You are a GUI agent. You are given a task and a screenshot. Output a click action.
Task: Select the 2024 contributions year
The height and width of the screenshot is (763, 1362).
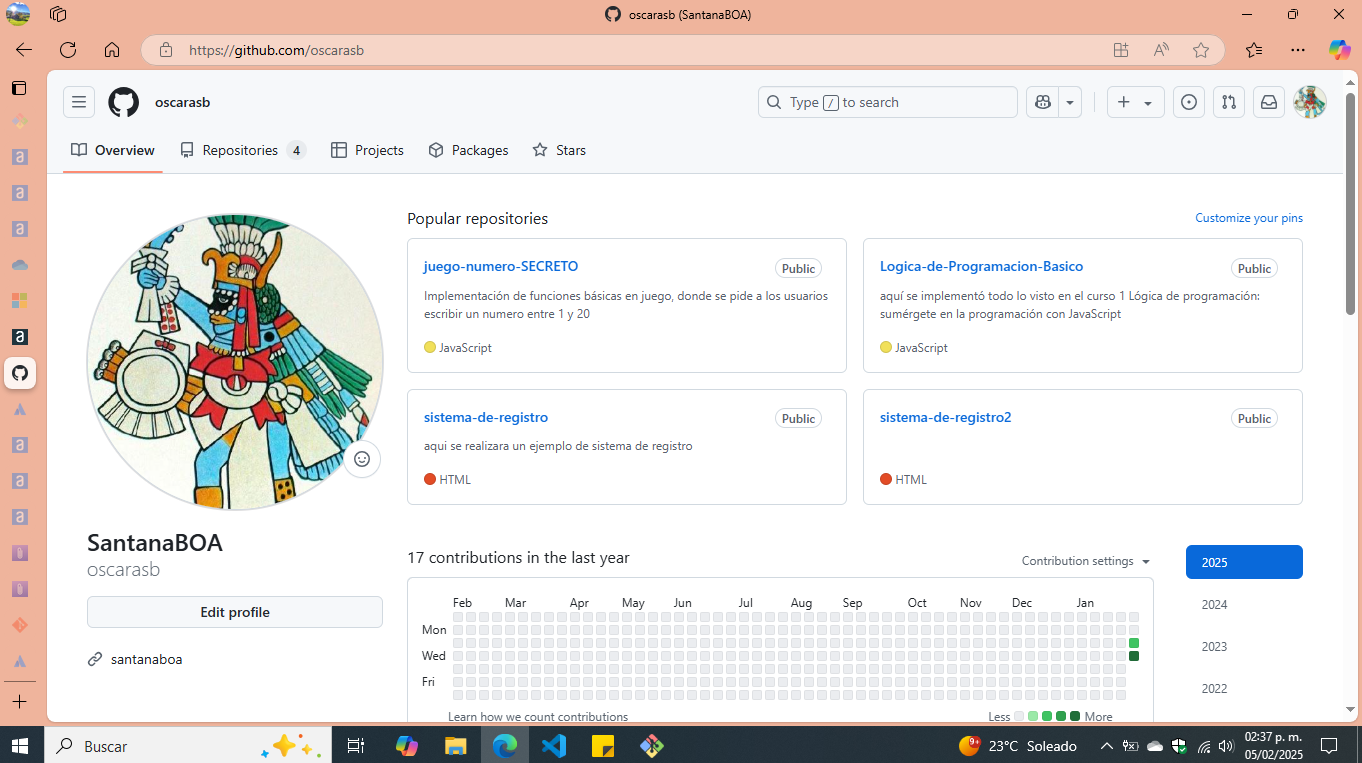tap(1244, 604)
